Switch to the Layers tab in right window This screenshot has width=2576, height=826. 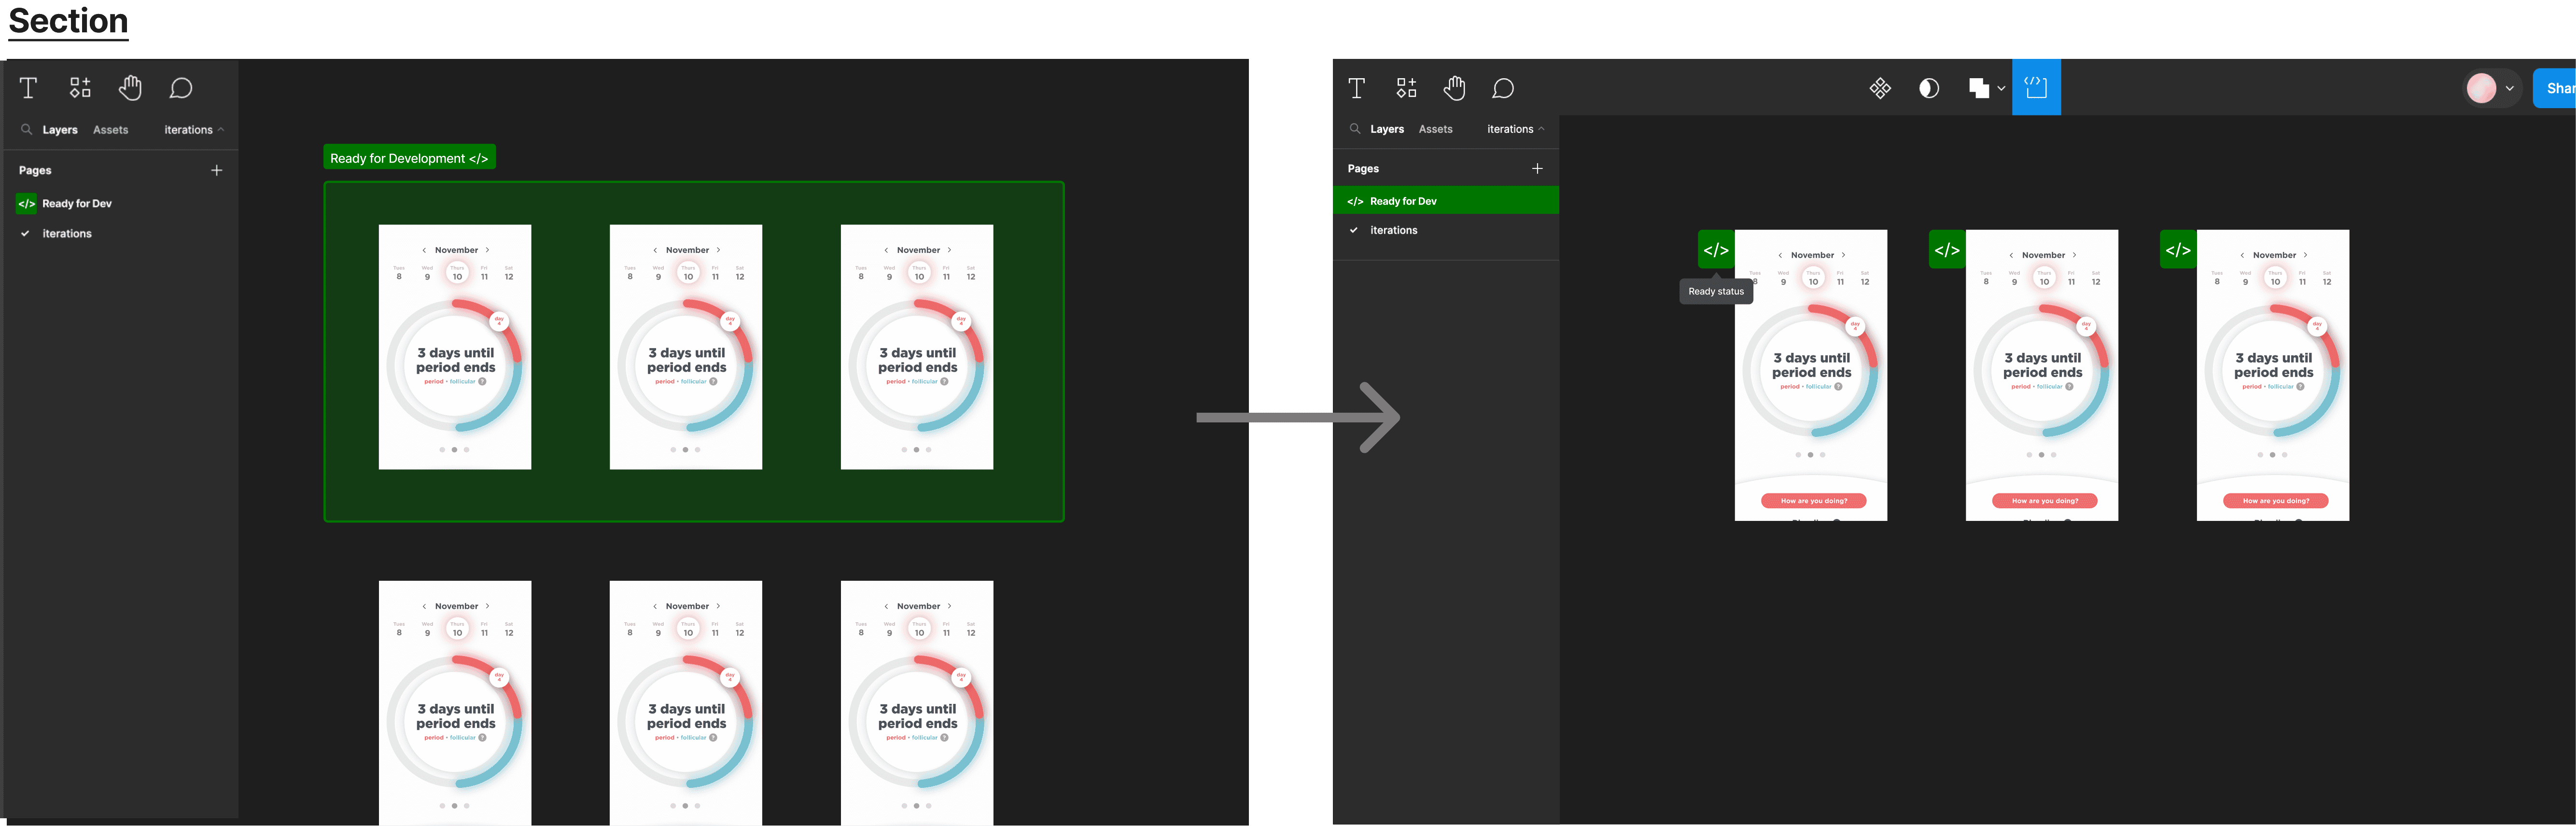pyautogui.click(x=1387, y=129)
